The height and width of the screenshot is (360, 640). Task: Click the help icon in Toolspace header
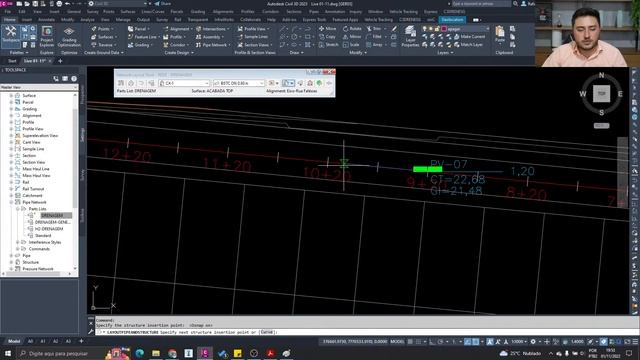74,78
